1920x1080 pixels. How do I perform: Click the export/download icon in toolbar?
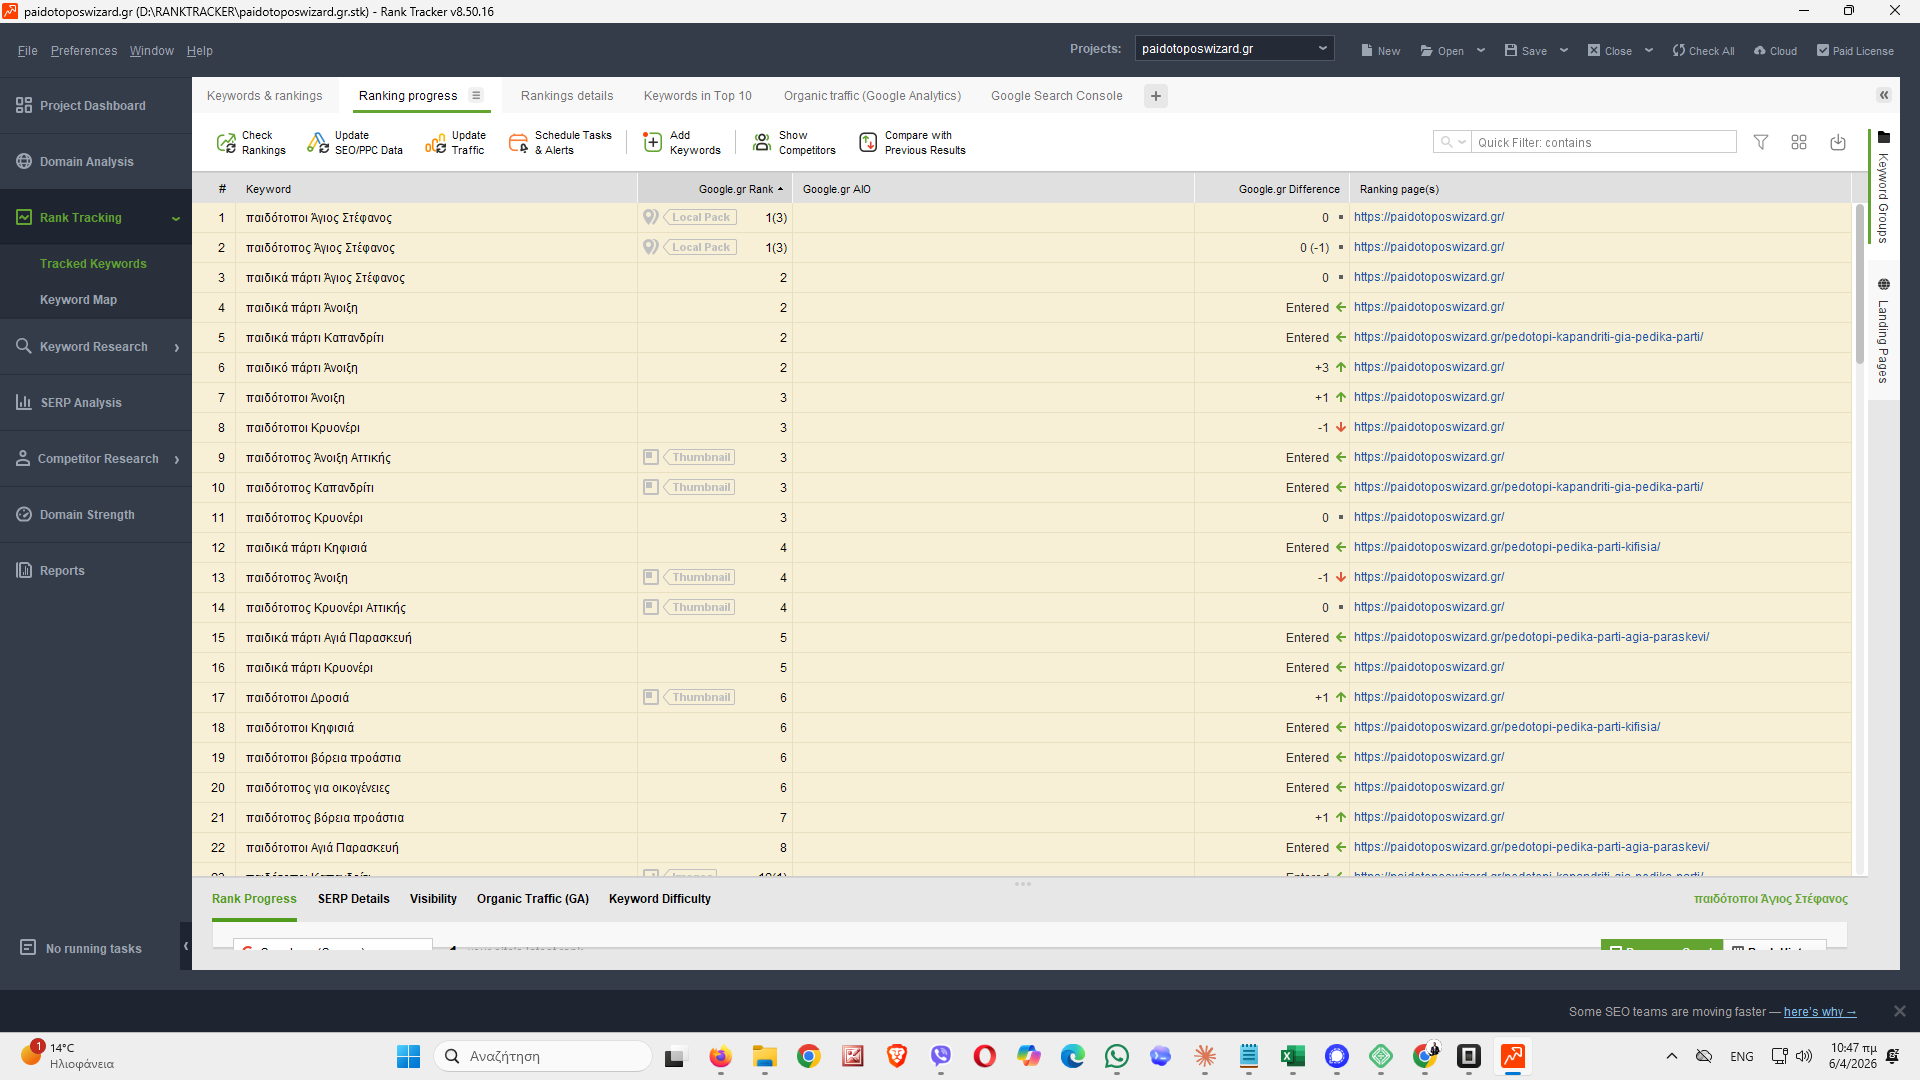(1838, 143)
